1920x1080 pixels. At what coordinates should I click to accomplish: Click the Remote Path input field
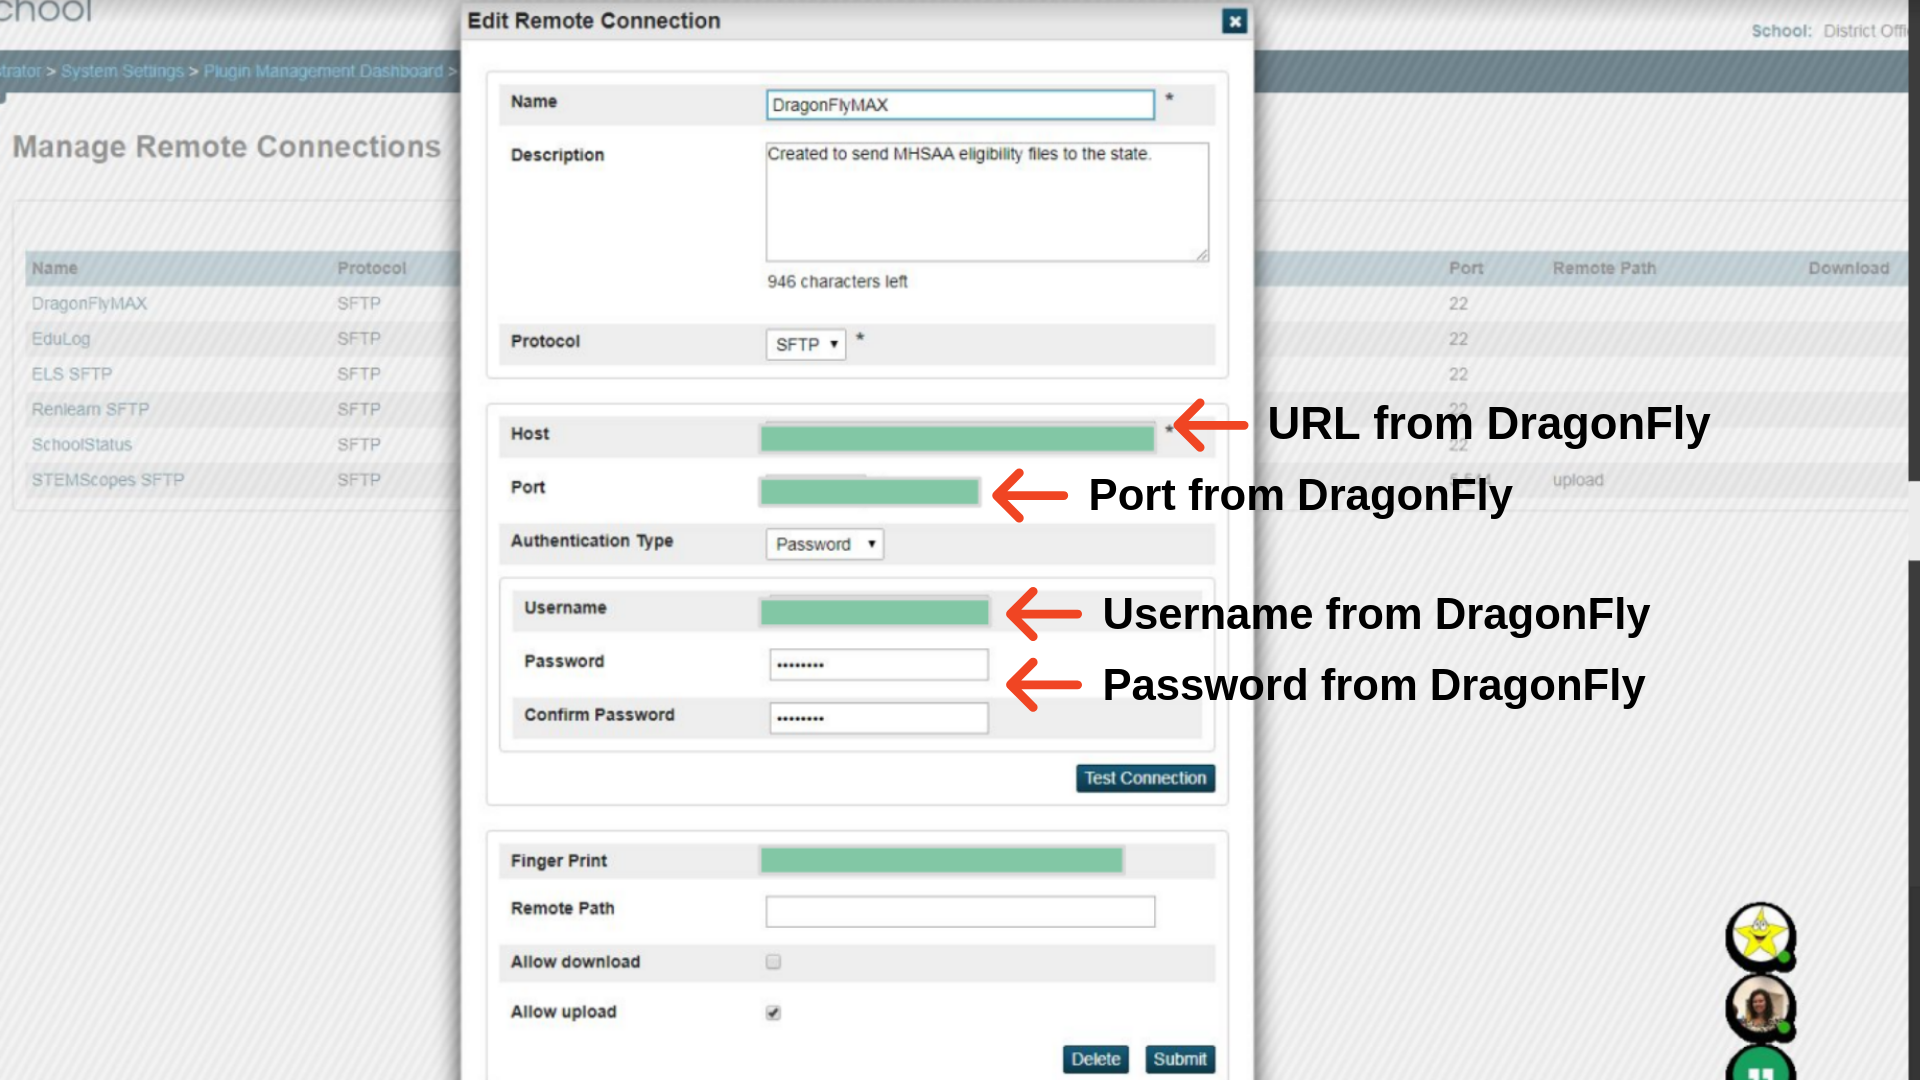tap(959, 911)
